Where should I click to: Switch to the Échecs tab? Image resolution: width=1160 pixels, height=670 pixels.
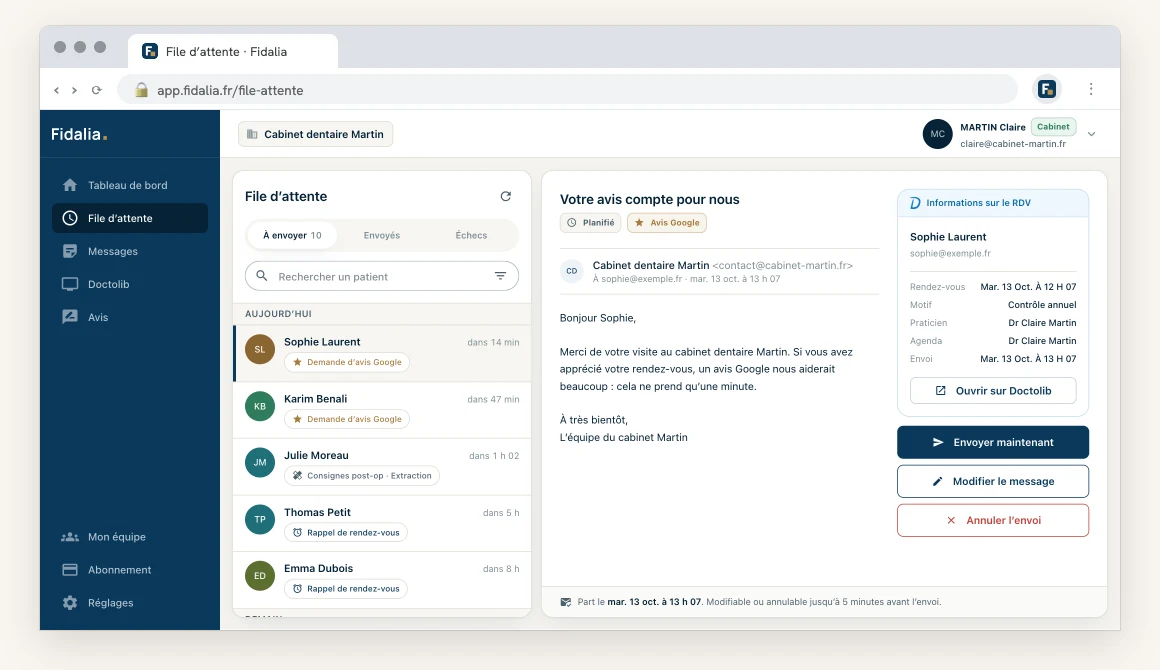[x=471, y=235]
